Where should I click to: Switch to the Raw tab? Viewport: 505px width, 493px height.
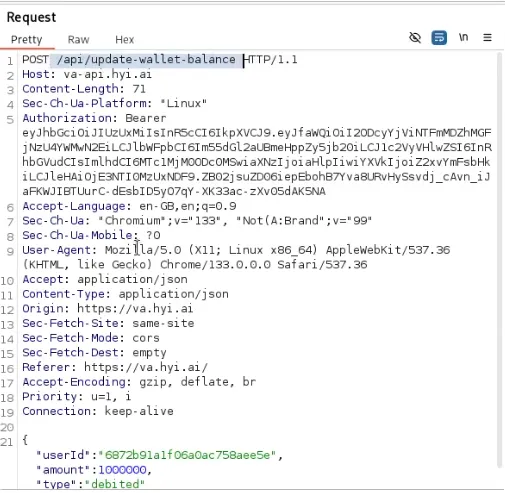[78, 40]
